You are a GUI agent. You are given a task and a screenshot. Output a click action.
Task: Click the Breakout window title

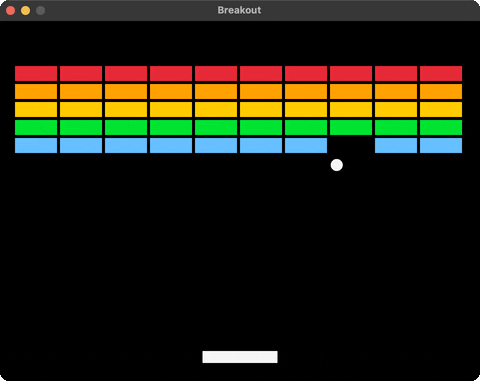tap(239, 10)
